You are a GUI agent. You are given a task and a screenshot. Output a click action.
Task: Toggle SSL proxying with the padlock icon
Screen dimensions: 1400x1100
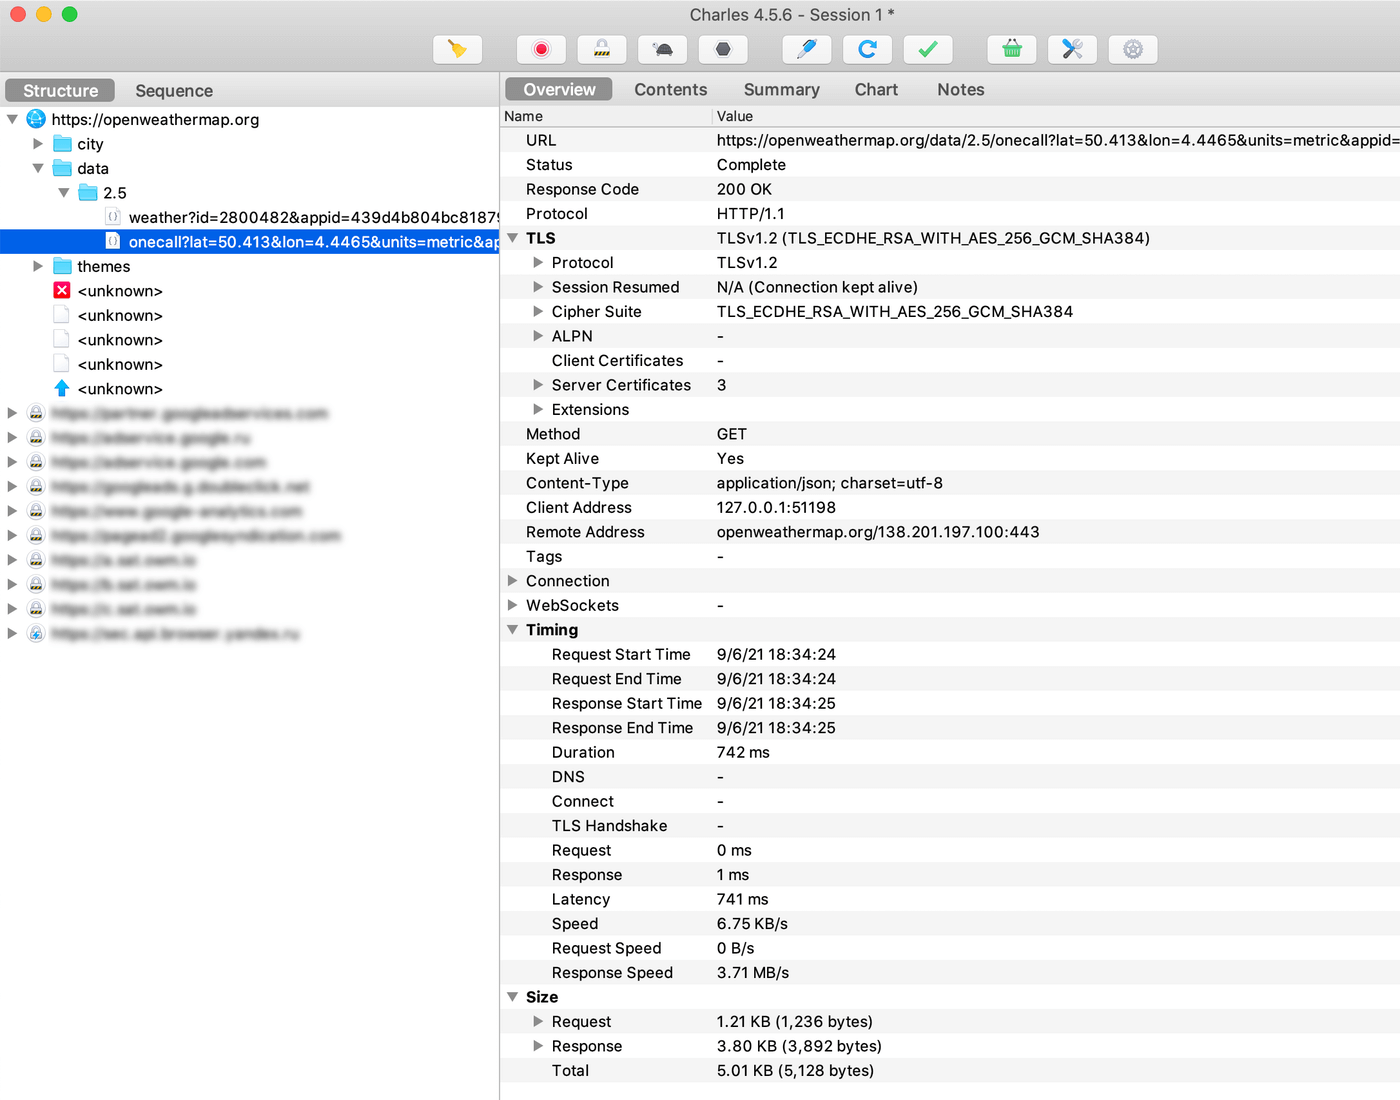[602, 49]
